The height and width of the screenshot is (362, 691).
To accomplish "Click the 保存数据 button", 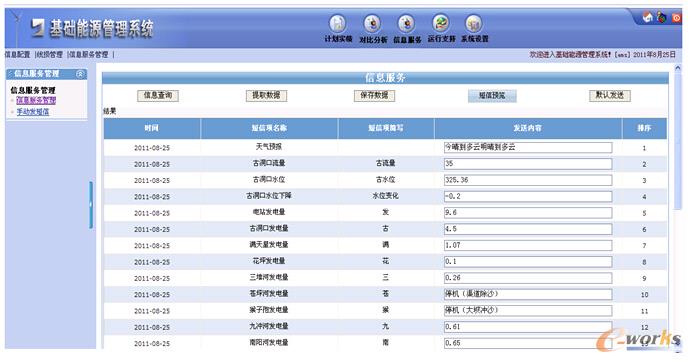I will tap(375, 95).
